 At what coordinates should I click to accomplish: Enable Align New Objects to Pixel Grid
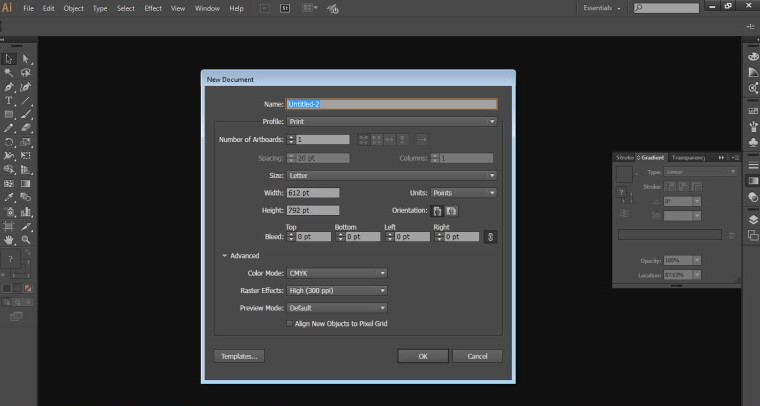coord(290,324)
